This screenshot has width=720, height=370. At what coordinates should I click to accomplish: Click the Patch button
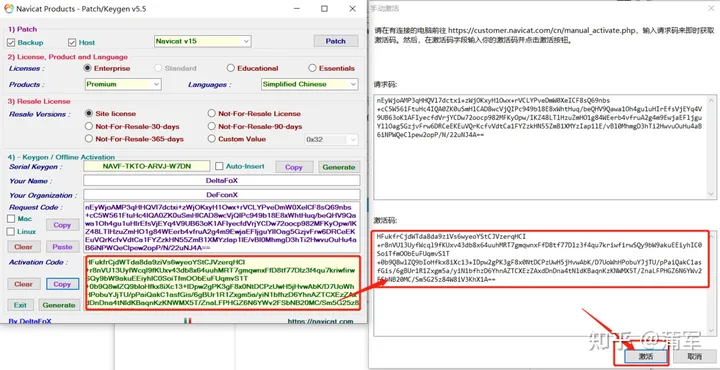[x=336, y=41]
